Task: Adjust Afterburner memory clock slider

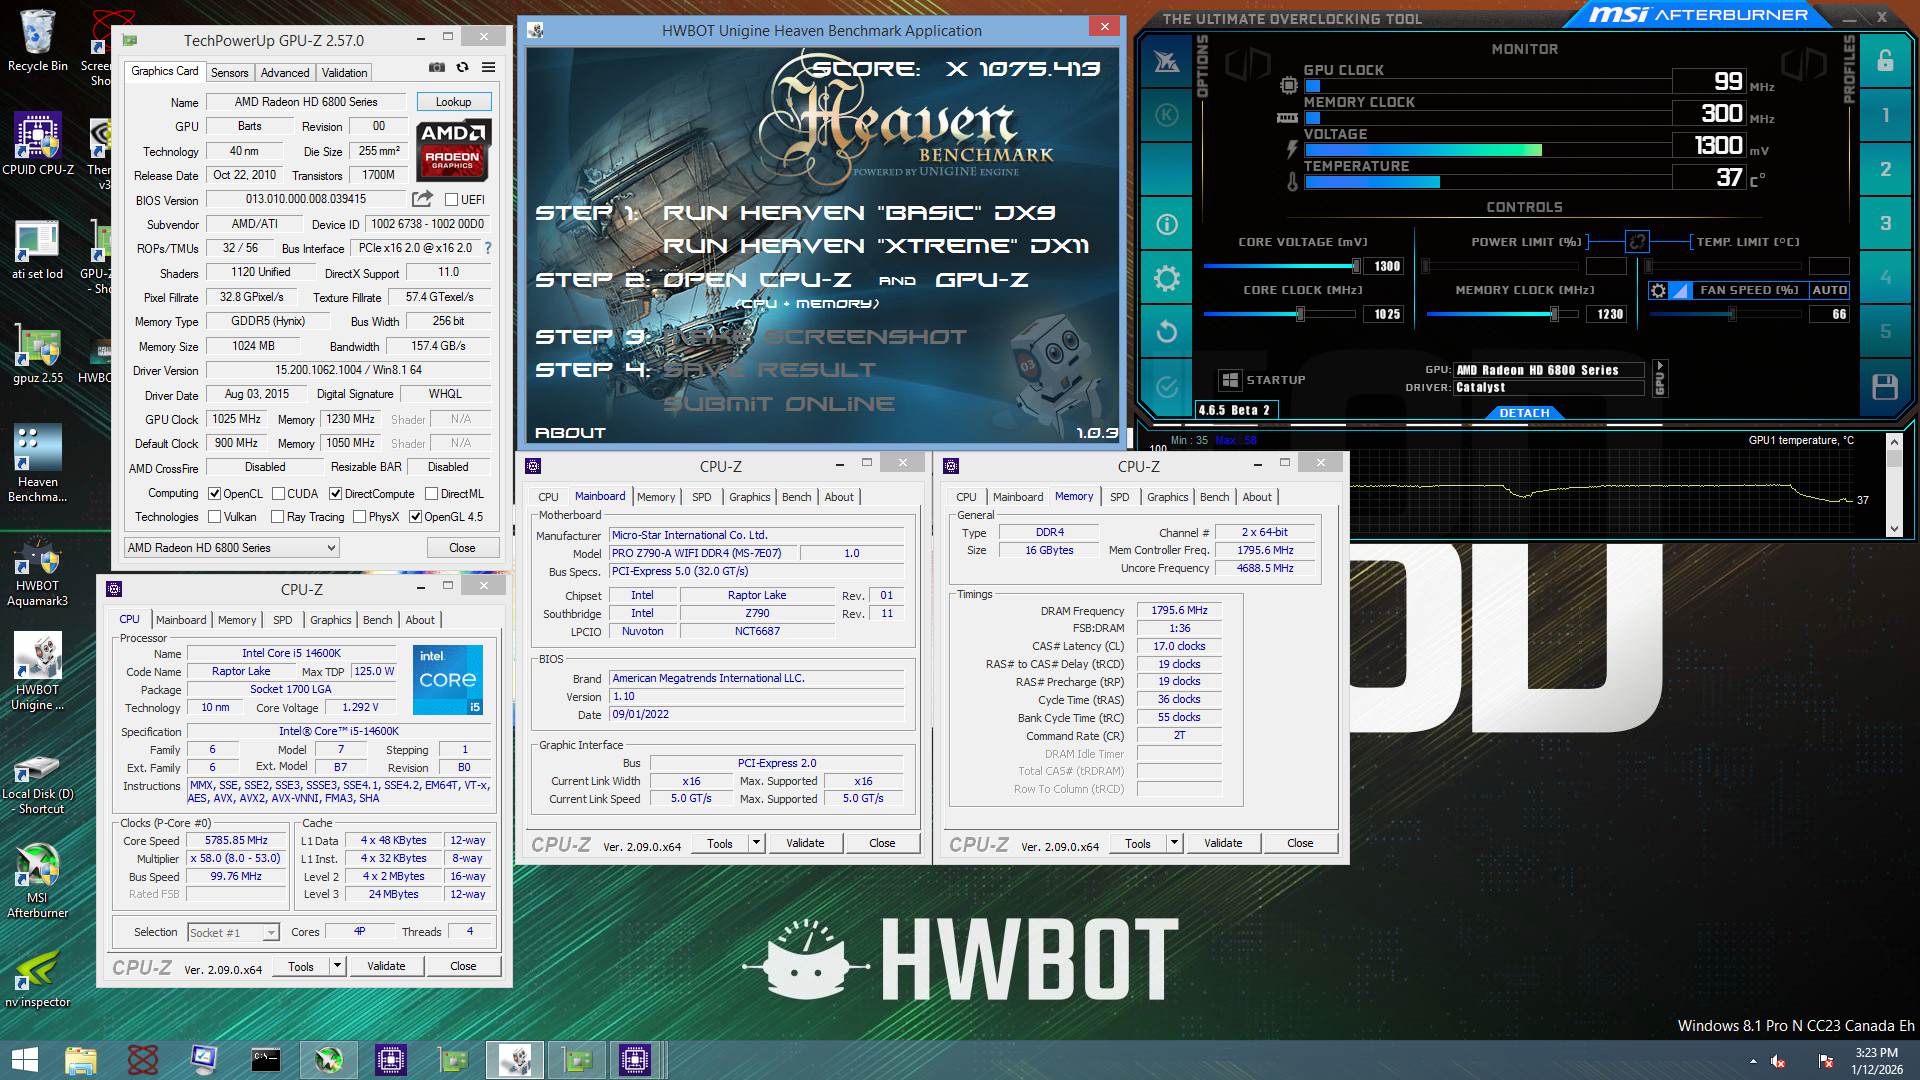Action: pos(1554,314)
